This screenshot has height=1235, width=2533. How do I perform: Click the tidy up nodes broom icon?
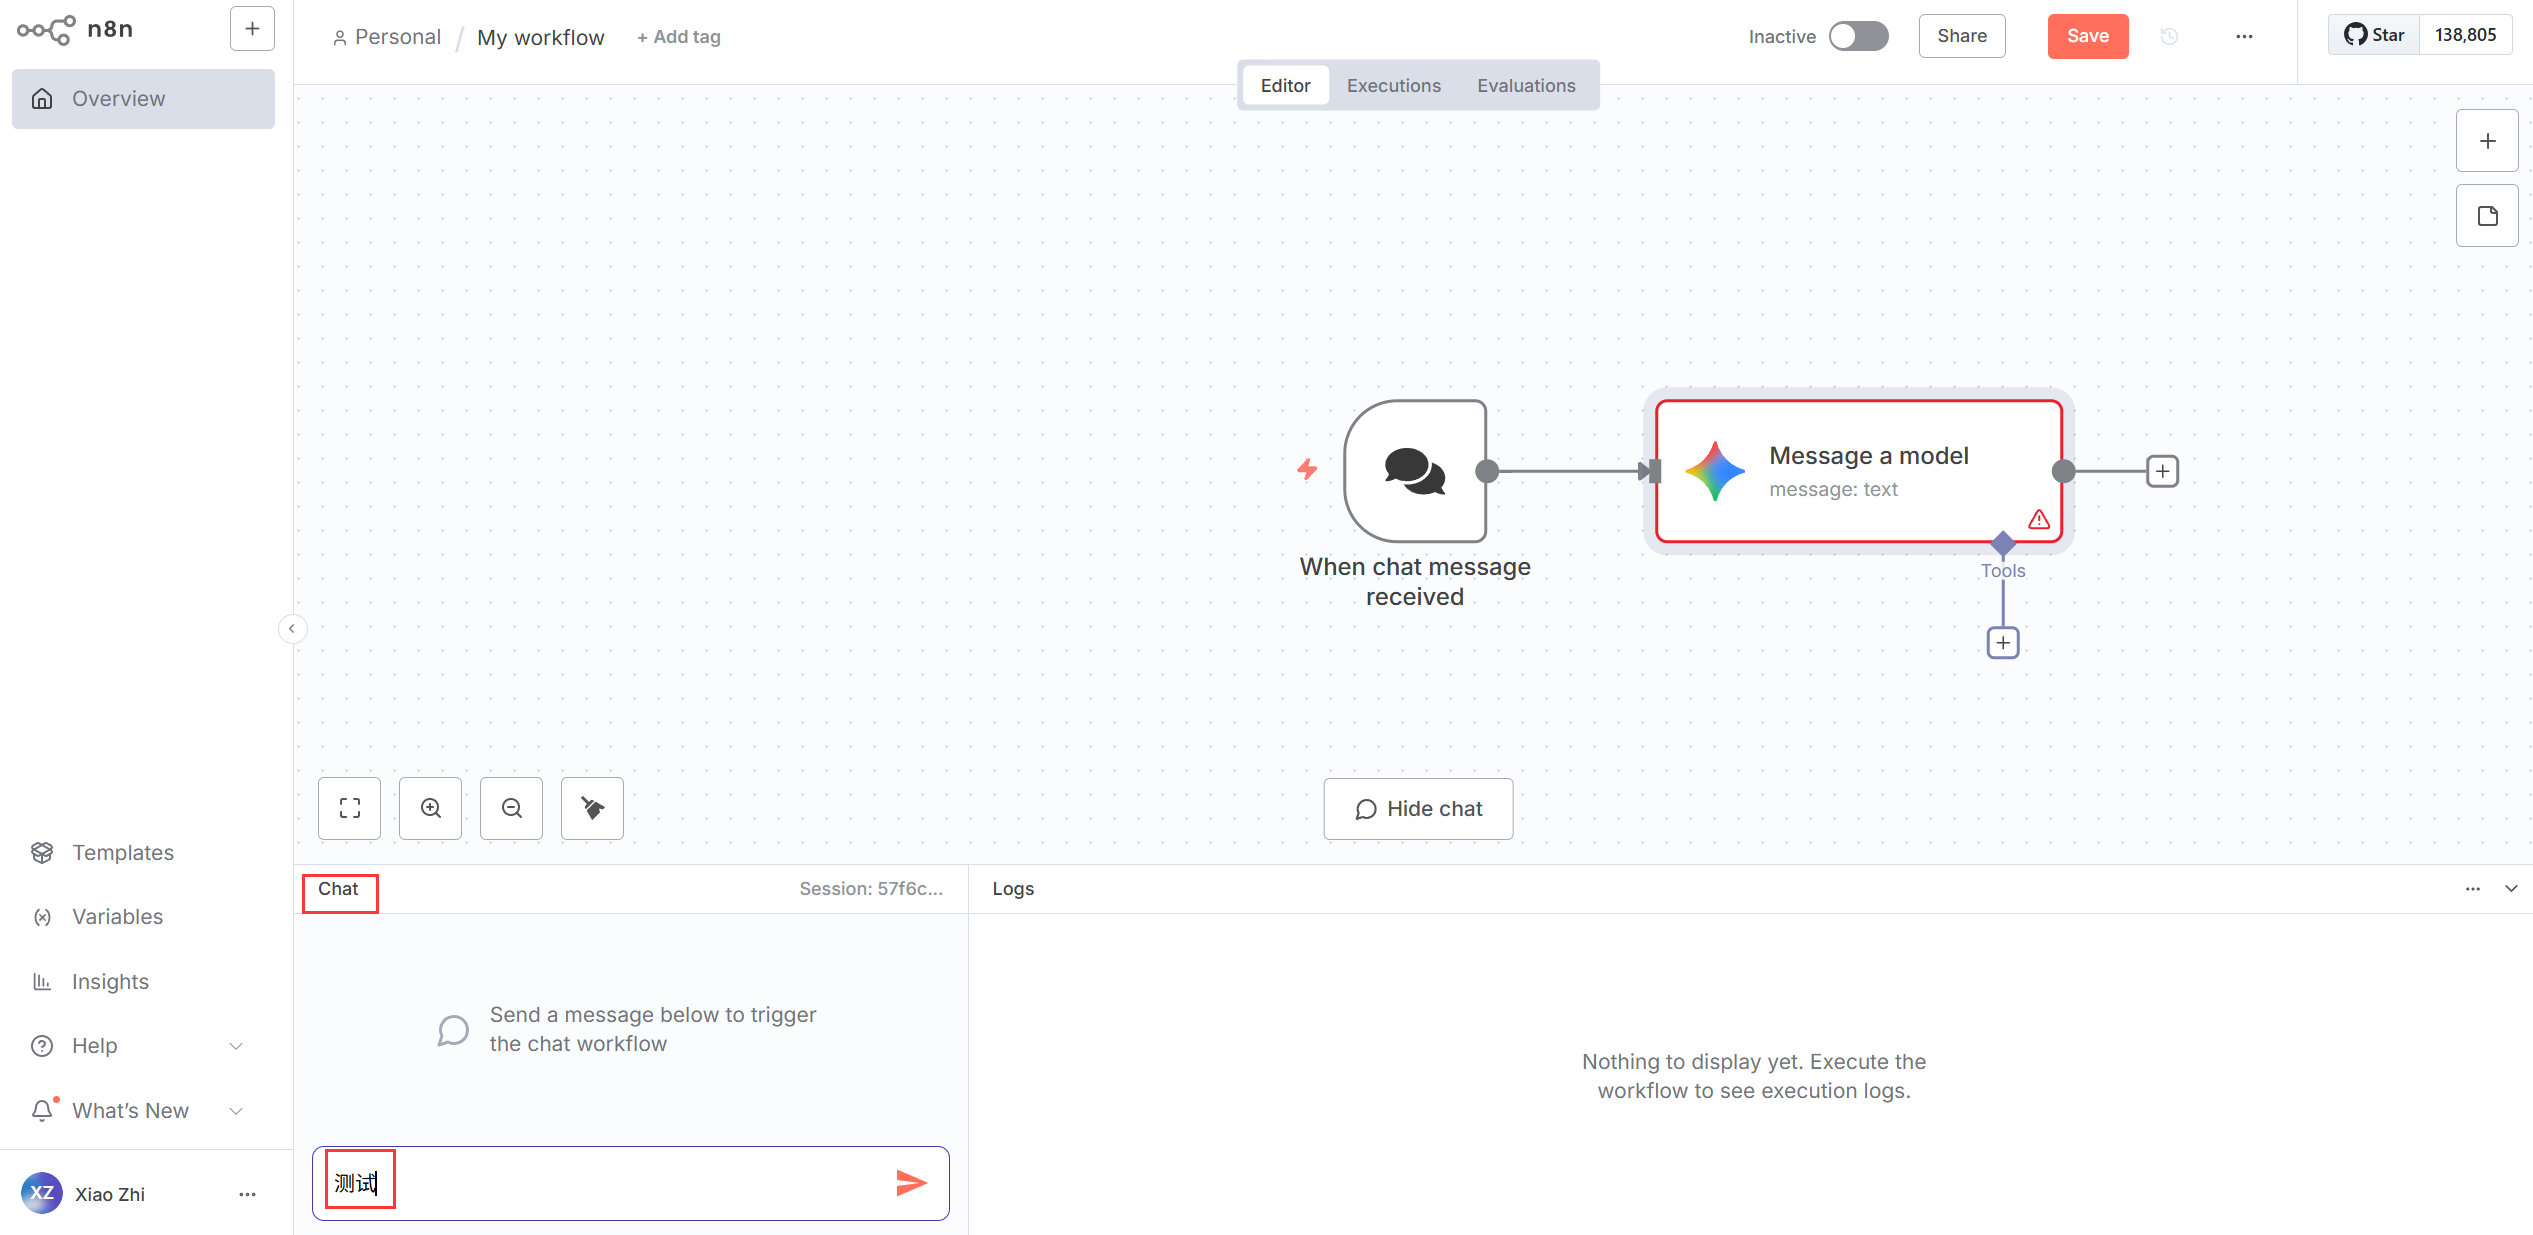[592, 808]
